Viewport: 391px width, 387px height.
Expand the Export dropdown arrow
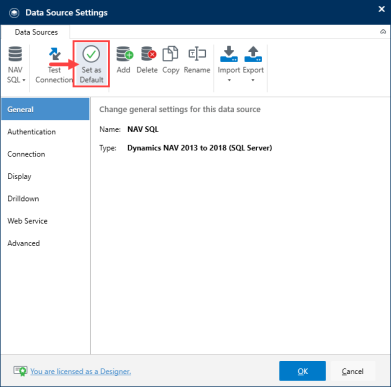click(253, 80)
